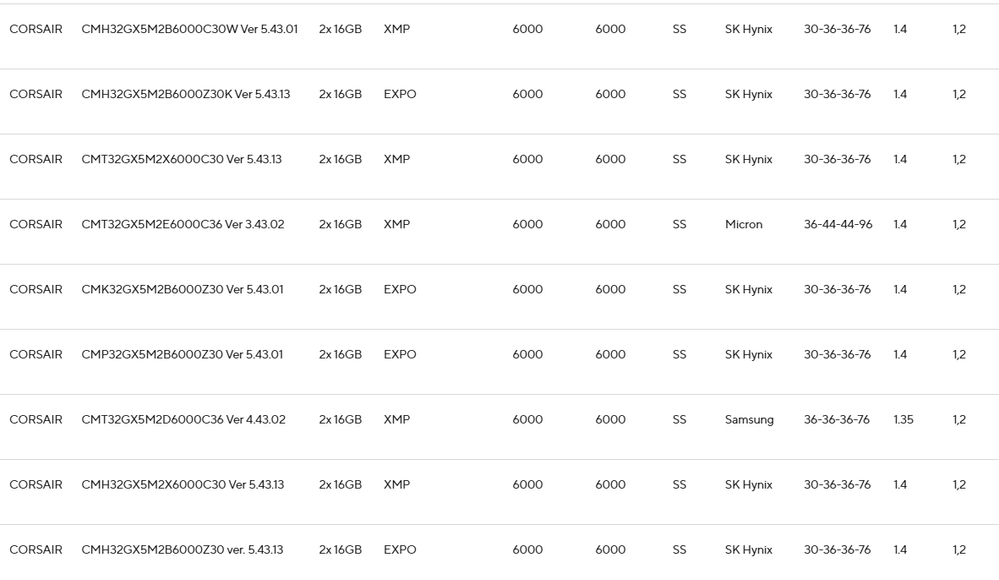
Task: Click XMP in the CMT32GX5M2E6000C36 row
Action: pyautogui.click(x=397, y=224)
